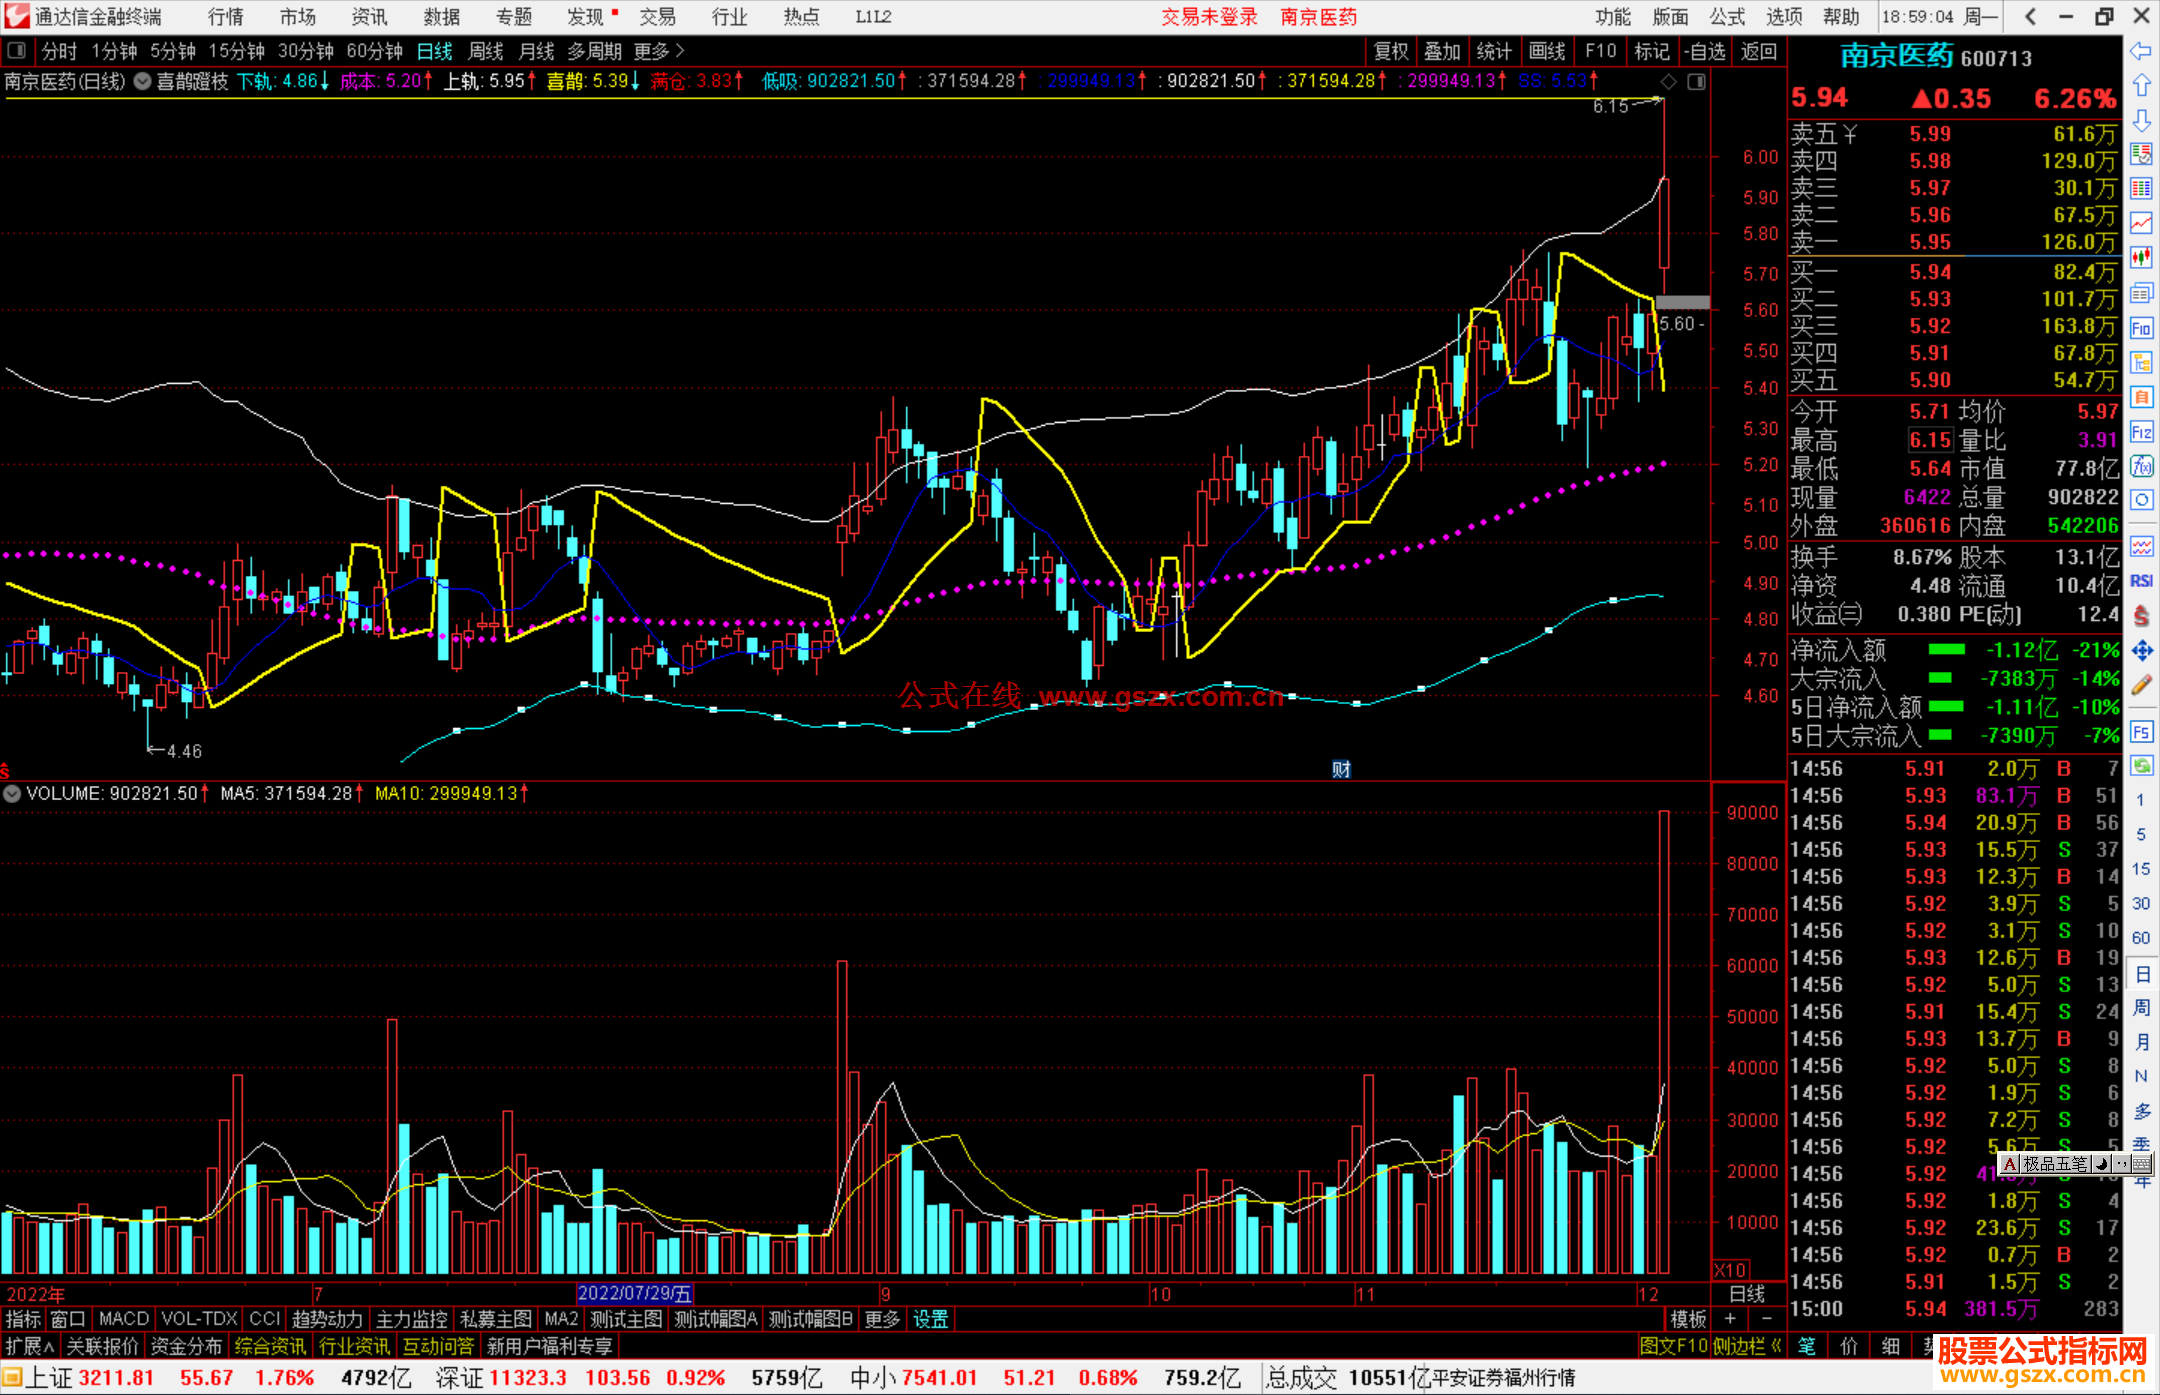Click the pencil drawing tool icon
Viewport: 2160px width, 1395px height.
tap(2141, 685)
